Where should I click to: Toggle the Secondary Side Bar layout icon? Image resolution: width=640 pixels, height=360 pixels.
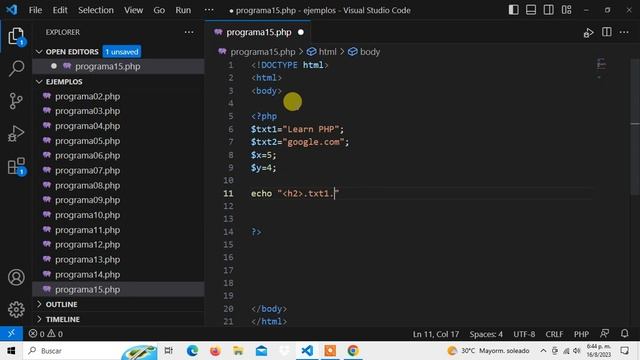549,10
